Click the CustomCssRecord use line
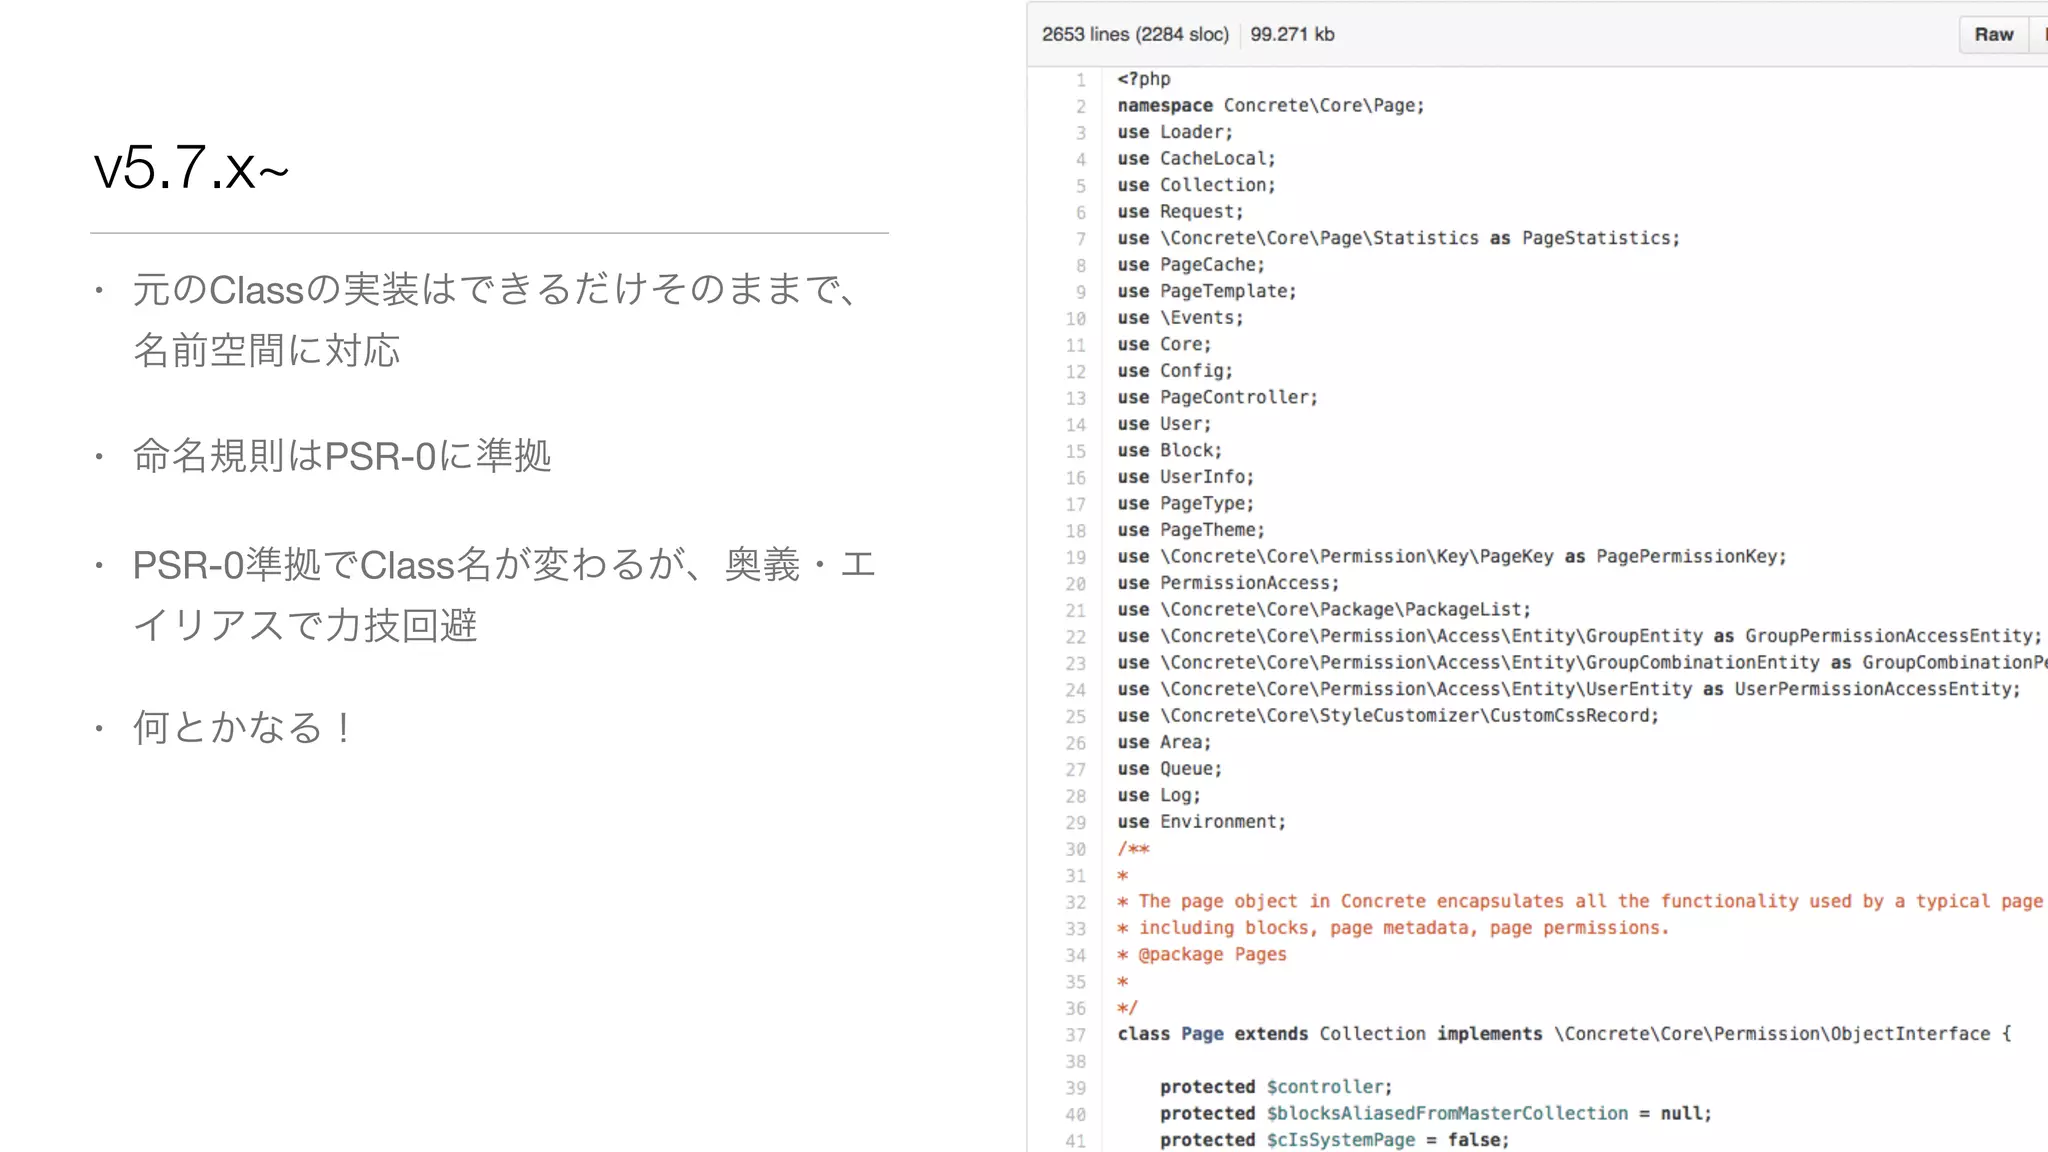 tap(1388, 715)
